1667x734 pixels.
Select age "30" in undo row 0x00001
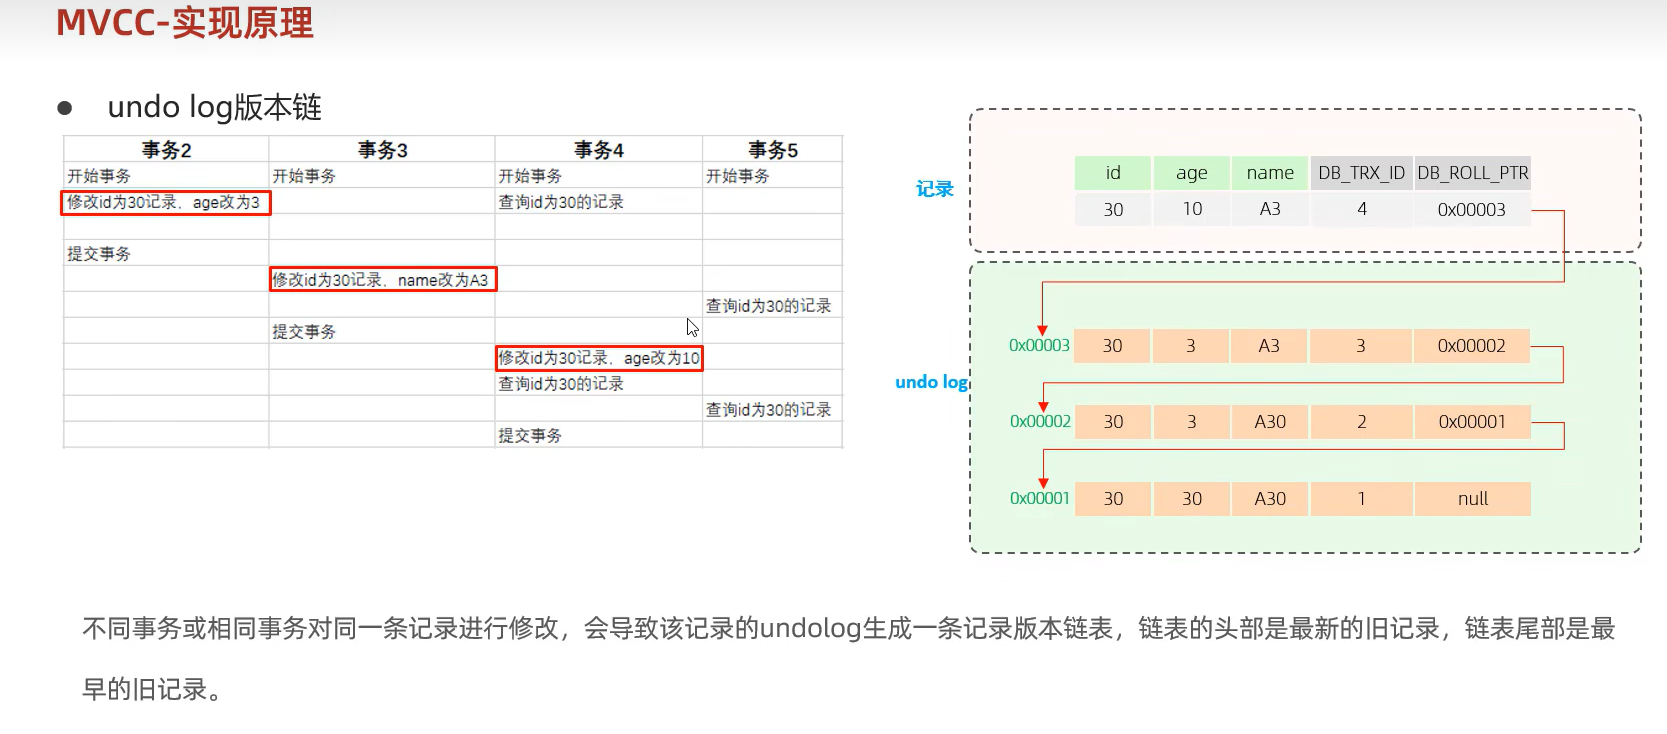[x=1191, y=498]
